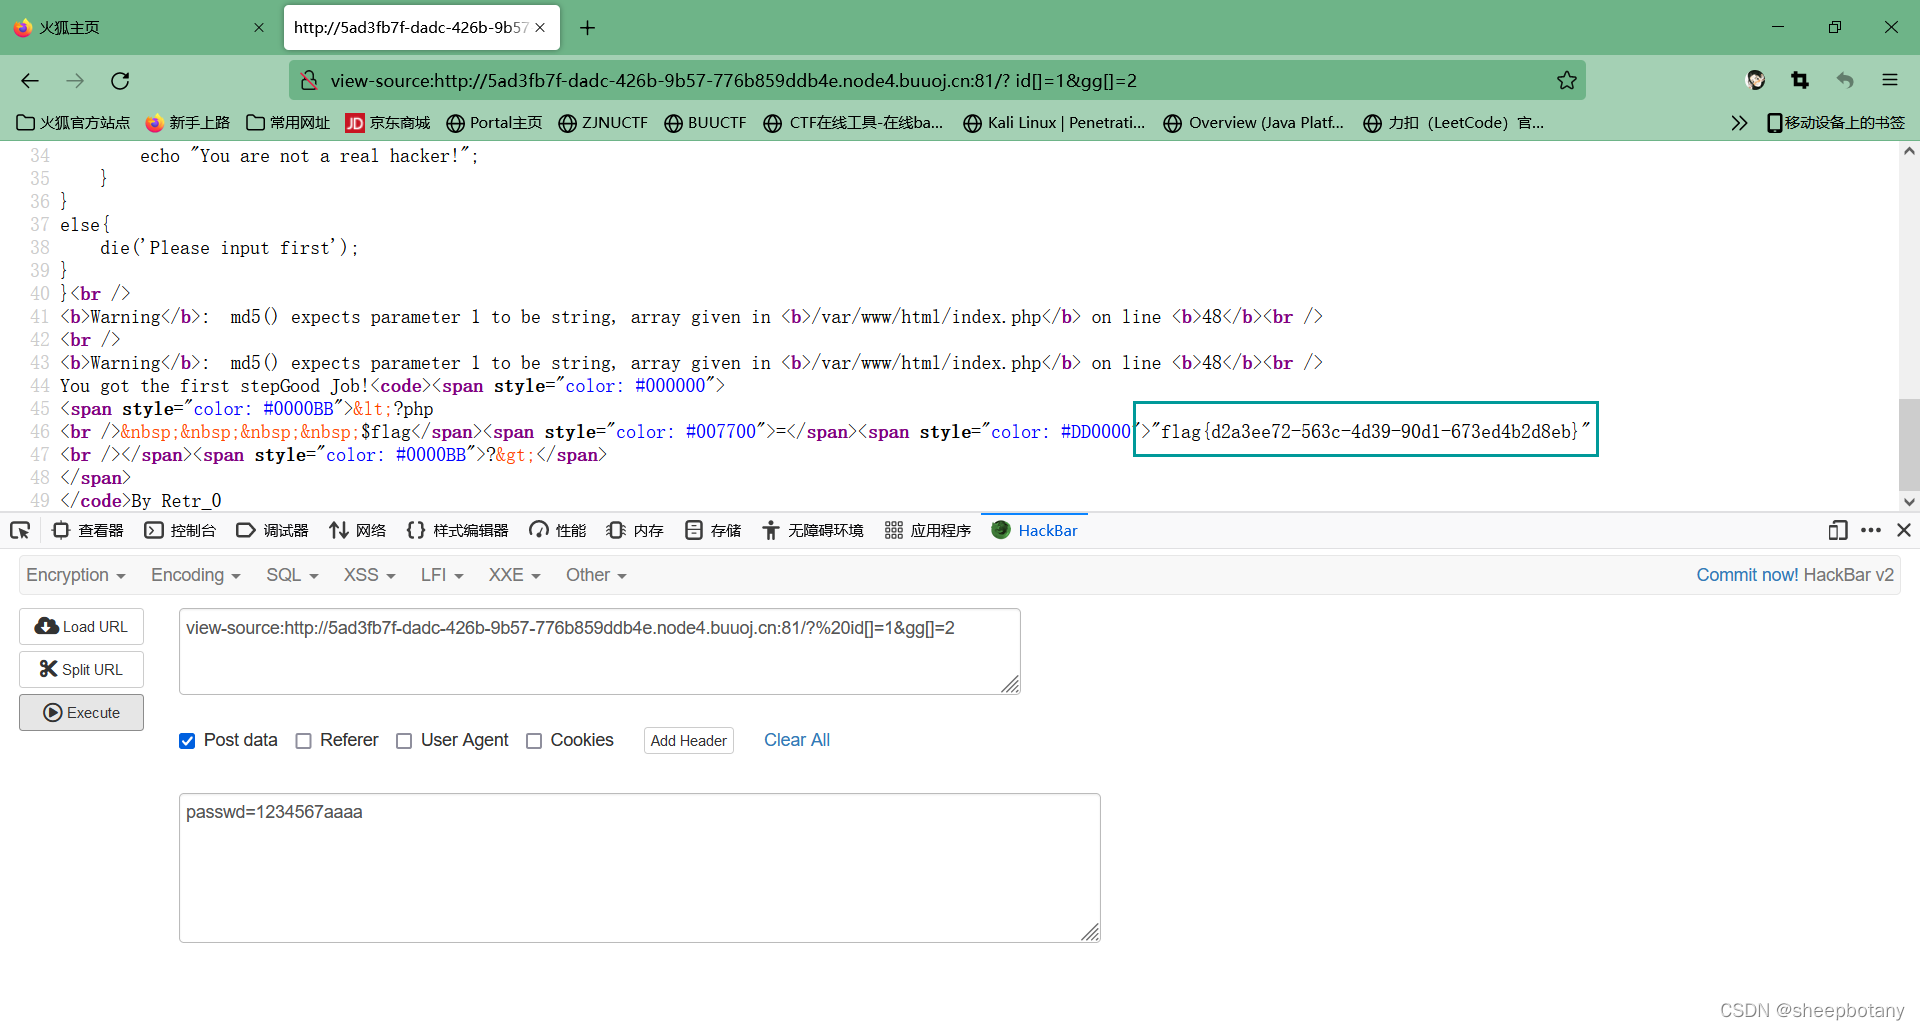Click the browser address bar
The height and width of the screenshot is (1030, 1920).
pos(935,81)
